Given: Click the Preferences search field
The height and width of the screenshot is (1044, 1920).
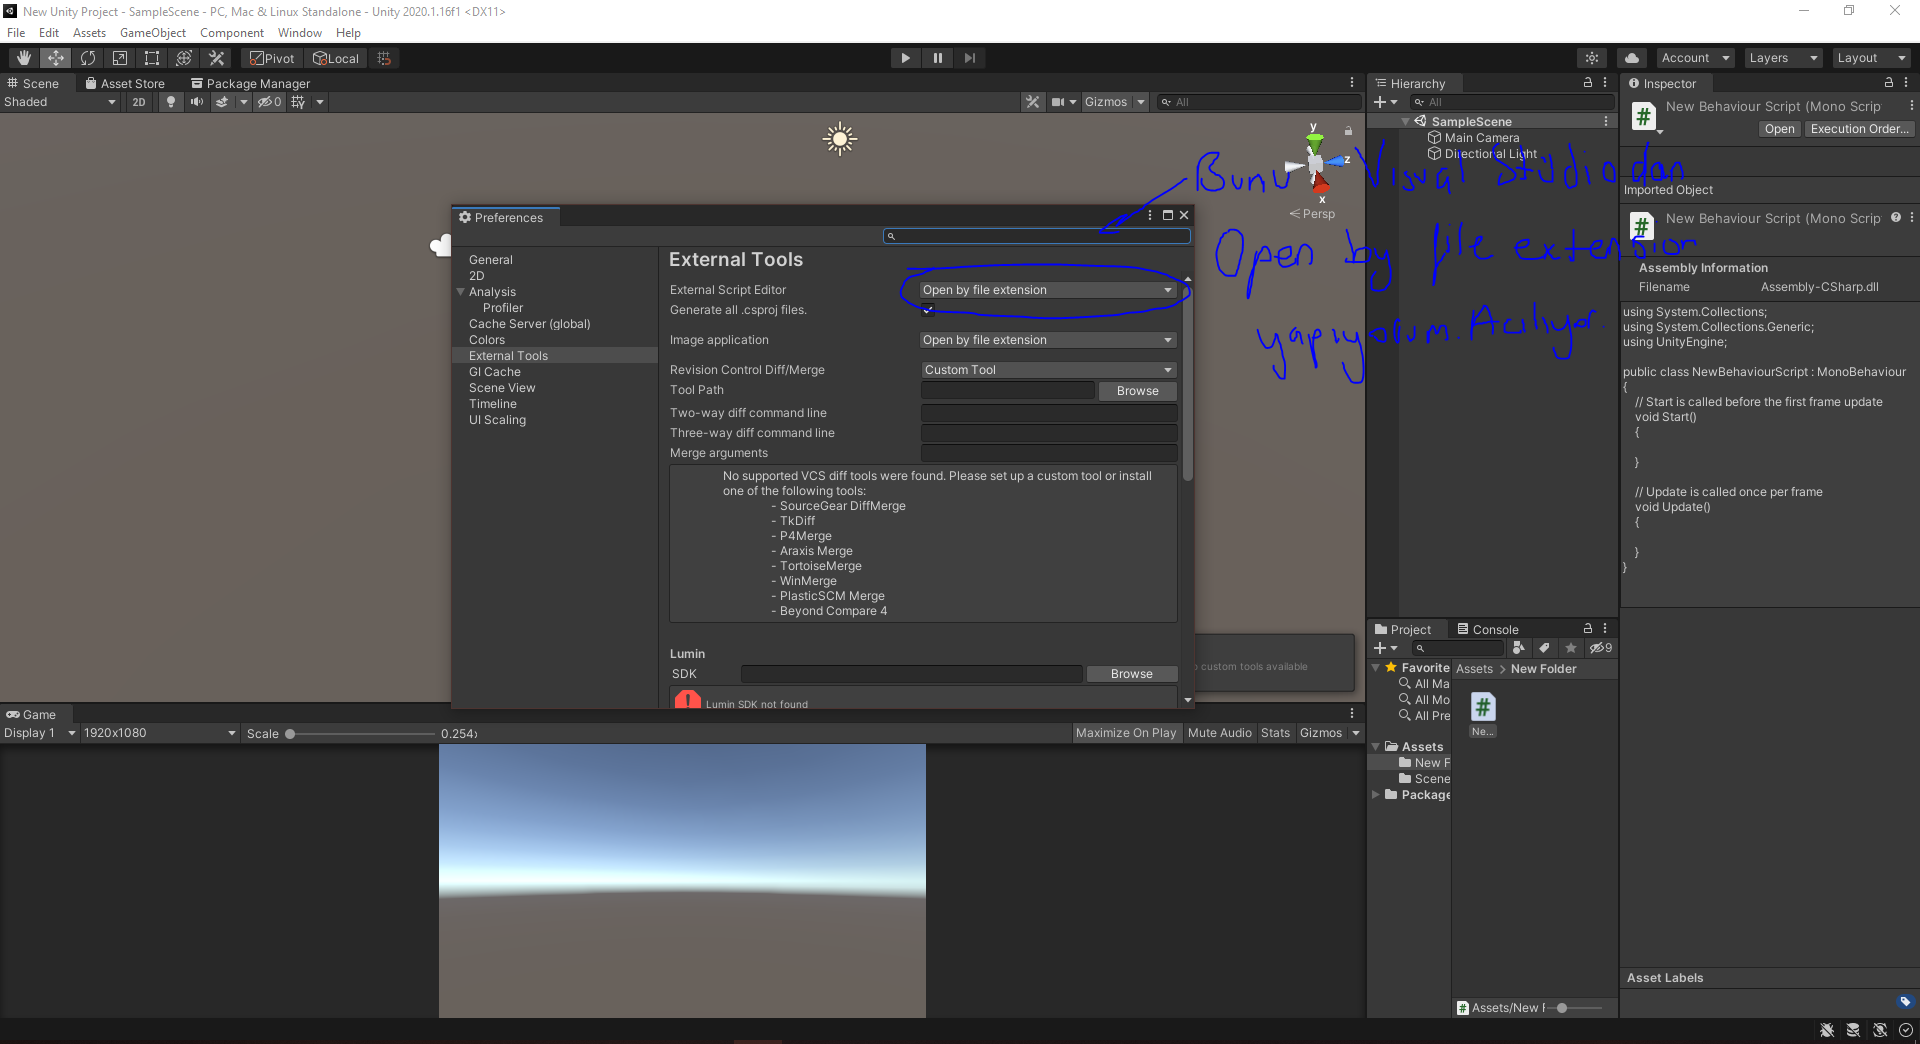Looking at the screenshot, I should click(x=1037, y=236).
